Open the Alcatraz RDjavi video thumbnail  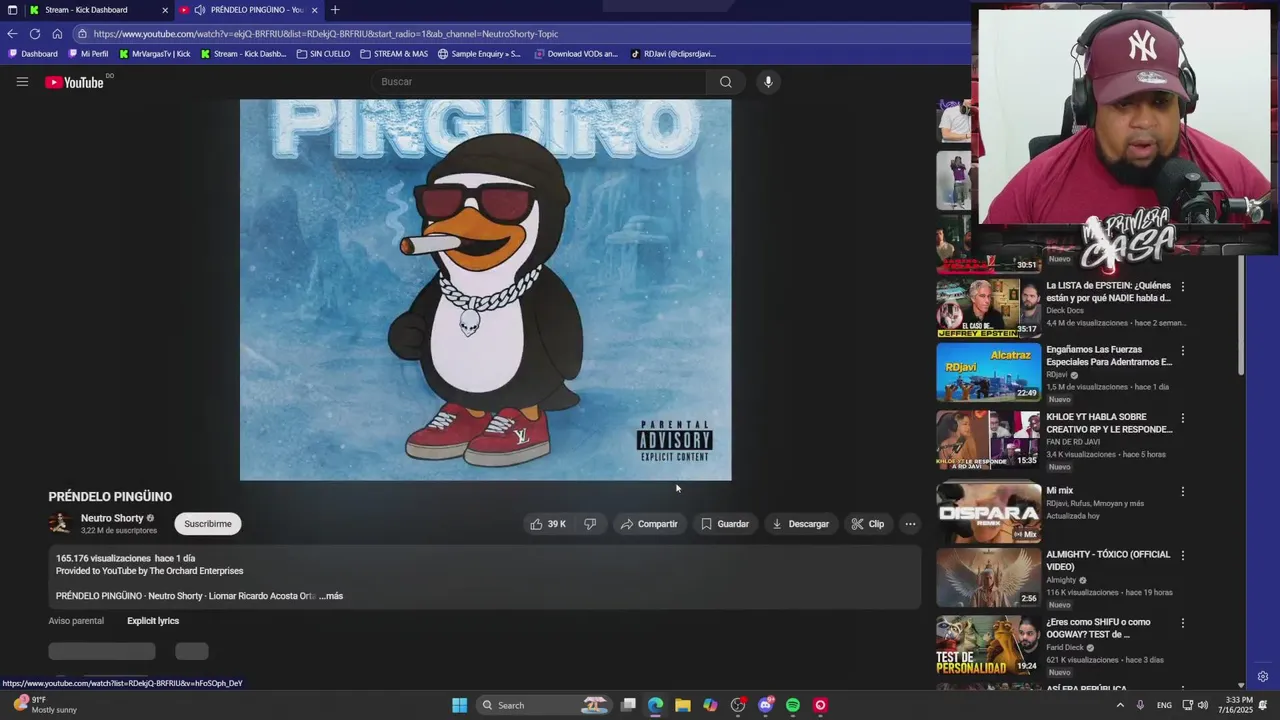point(989,373)
